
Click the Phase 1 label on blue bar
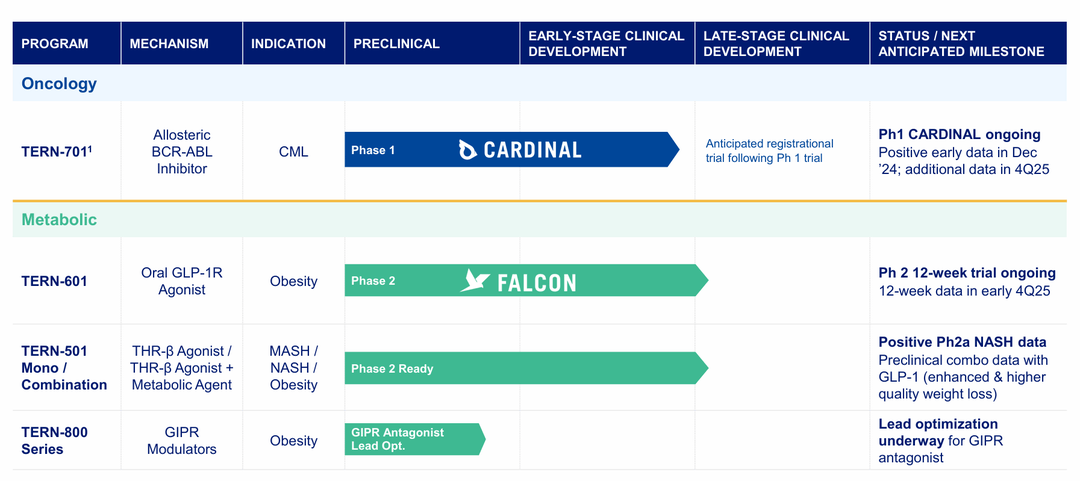[373, 150]
